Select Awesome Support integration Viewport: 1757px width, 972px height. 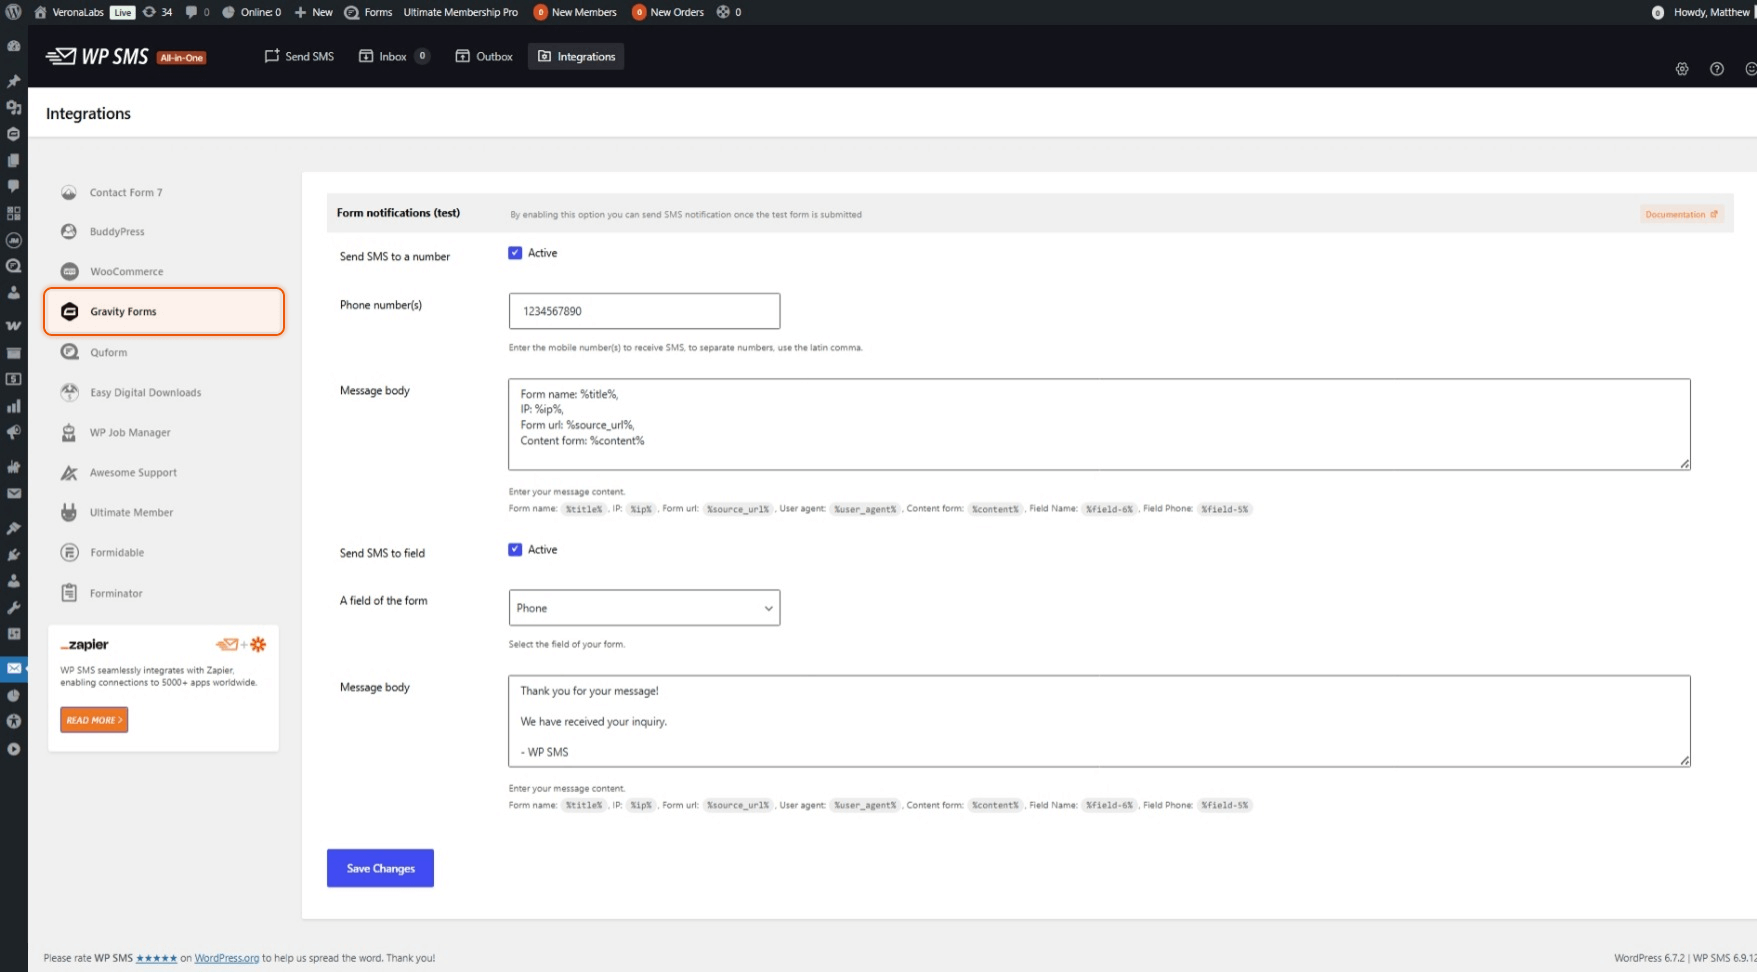[164, 472]
